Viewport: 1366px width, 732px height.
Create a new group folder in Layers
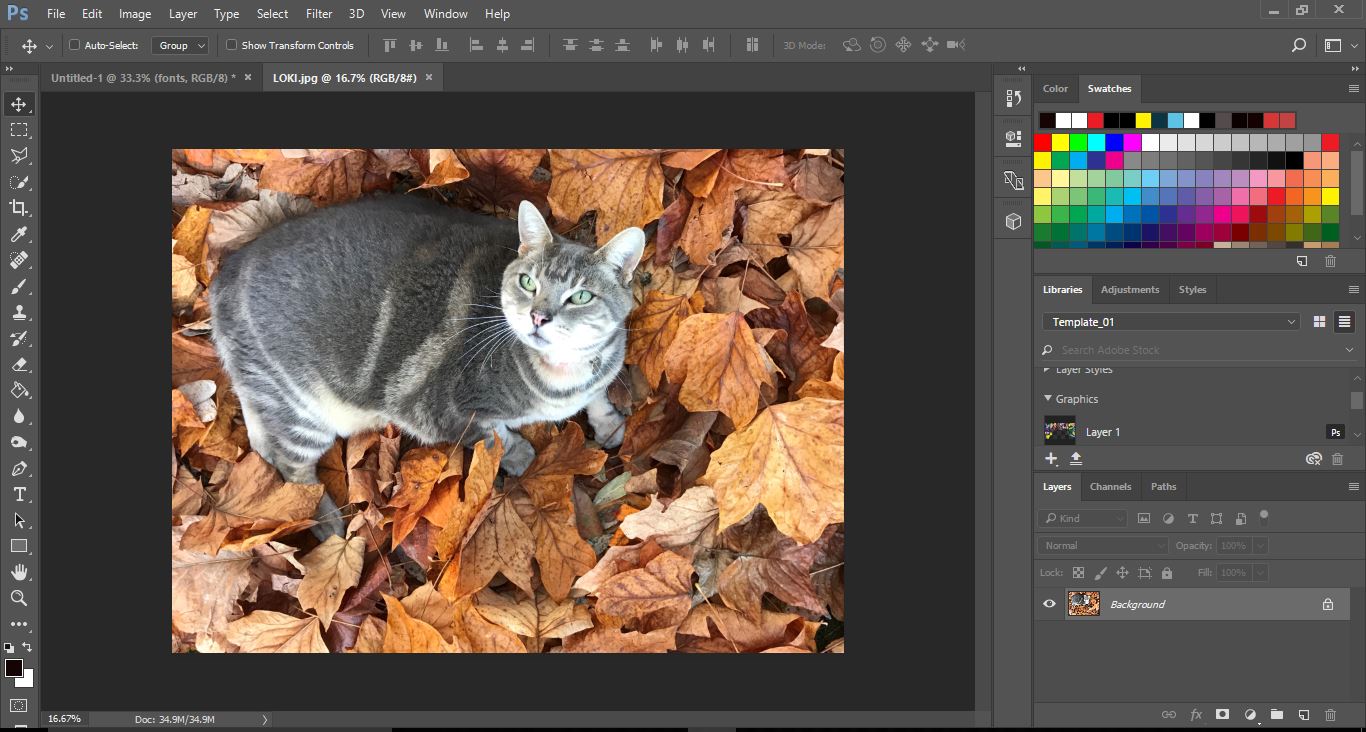pos(1277,715)
